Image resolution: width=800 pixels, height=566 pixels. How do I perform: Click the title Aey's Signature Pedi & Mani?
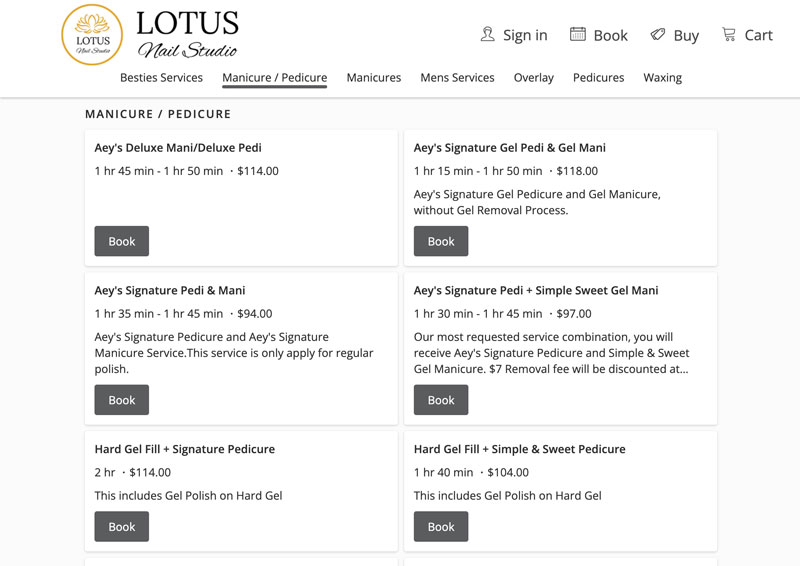170,290
